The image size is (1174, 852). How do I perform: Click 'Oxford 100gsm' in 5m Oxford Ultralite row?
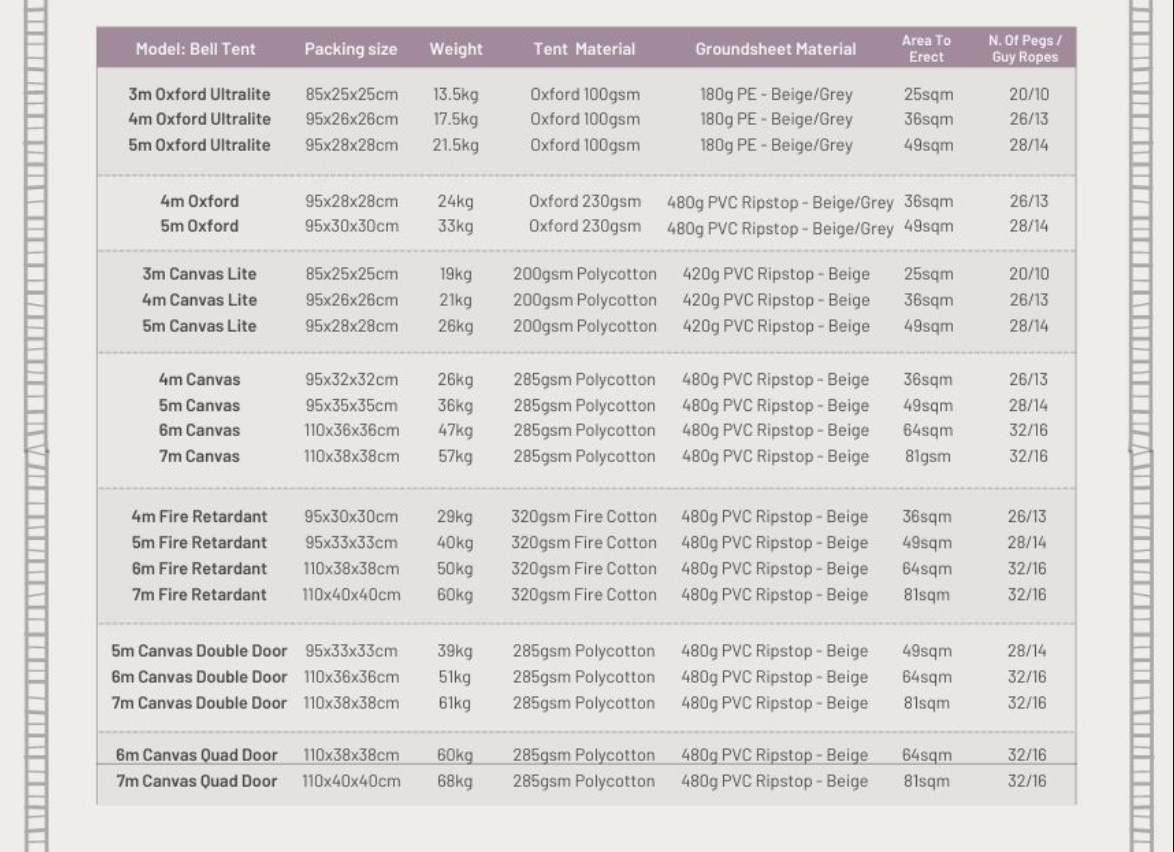[x=585, y=146]
